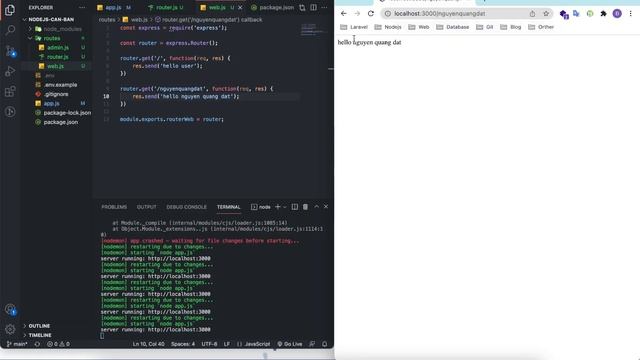Viewport: 640px width, 360px height.
Task: Open the Database bookmarks folder
Action: [453, 27]
